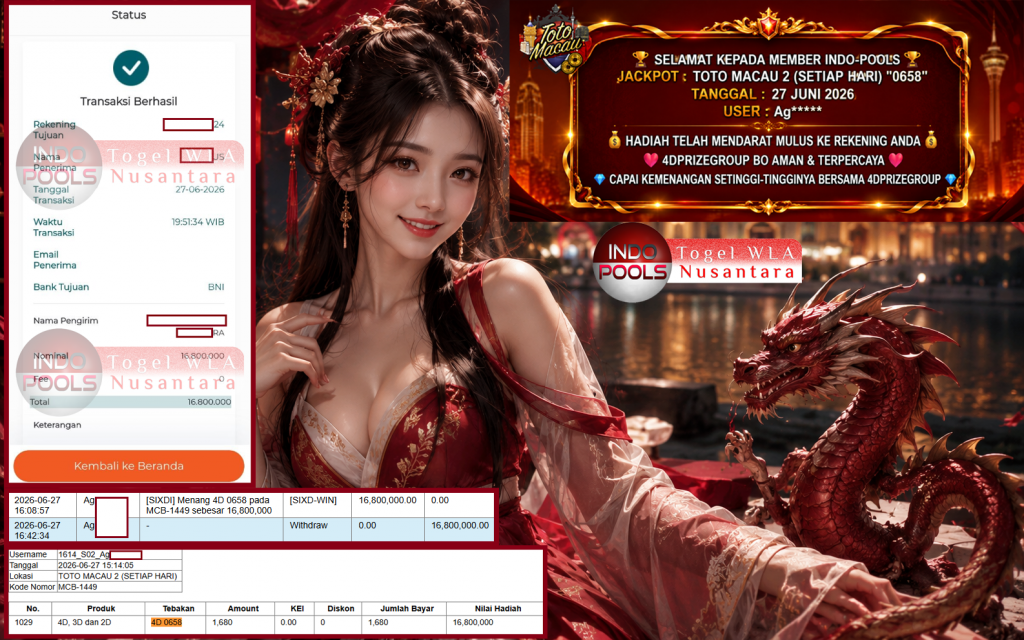Select the Tanggal value 2026-06-27 15:14:05
The height and width of the screenshot is (640, 1024).
pos(95,566)
